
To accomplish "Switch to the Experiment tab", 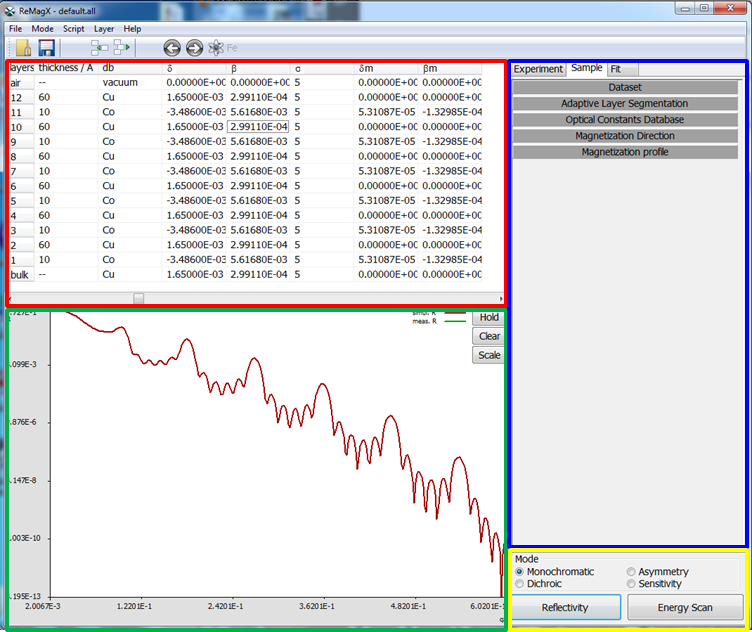I will pos(538,69).
